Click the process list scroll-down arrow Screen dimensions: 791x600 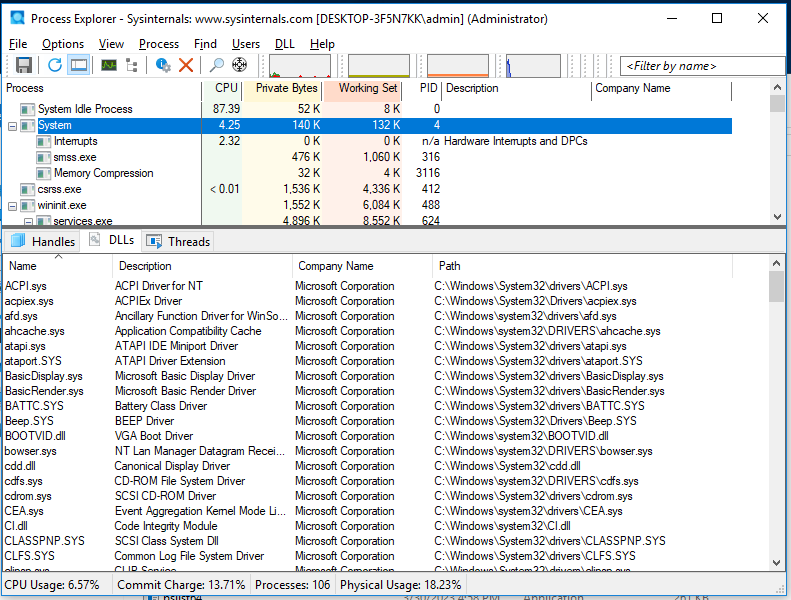tap(777, 217)
